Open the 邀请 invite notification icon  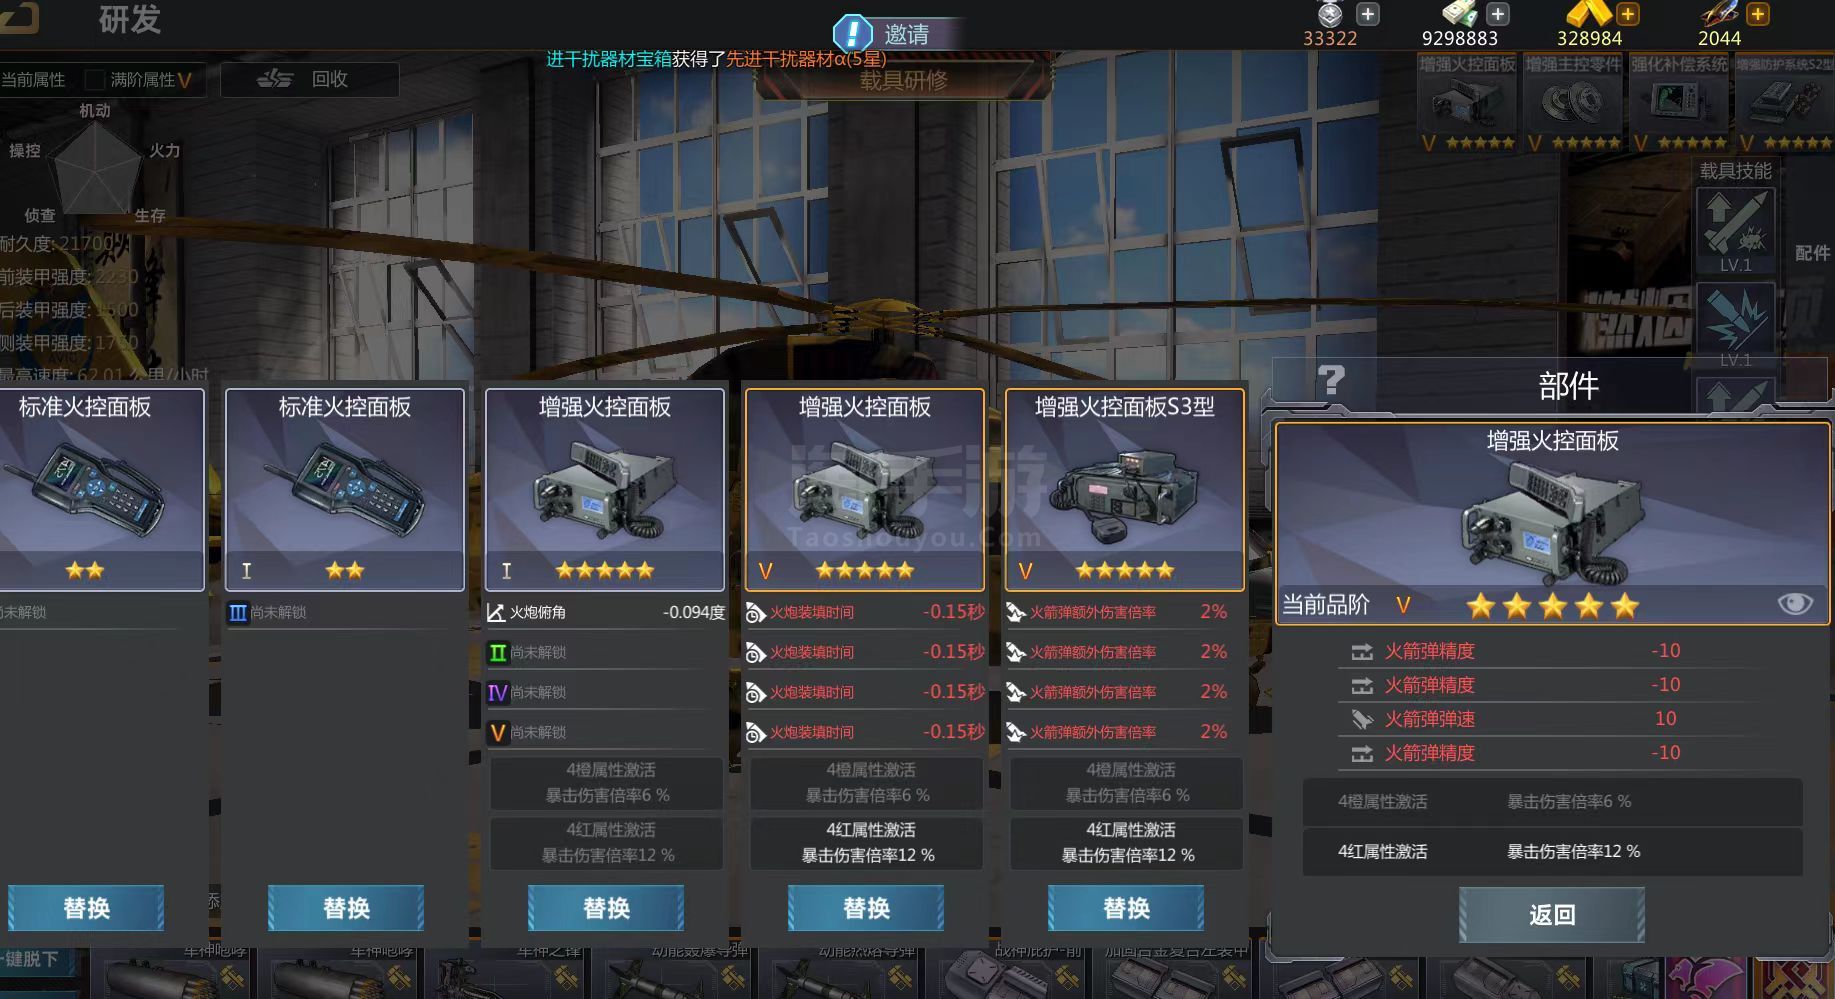tap(853, 33)
